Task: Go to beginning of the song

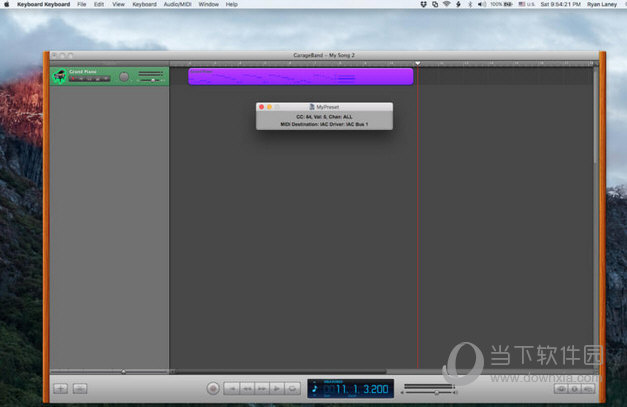Action: pos(232,389)
